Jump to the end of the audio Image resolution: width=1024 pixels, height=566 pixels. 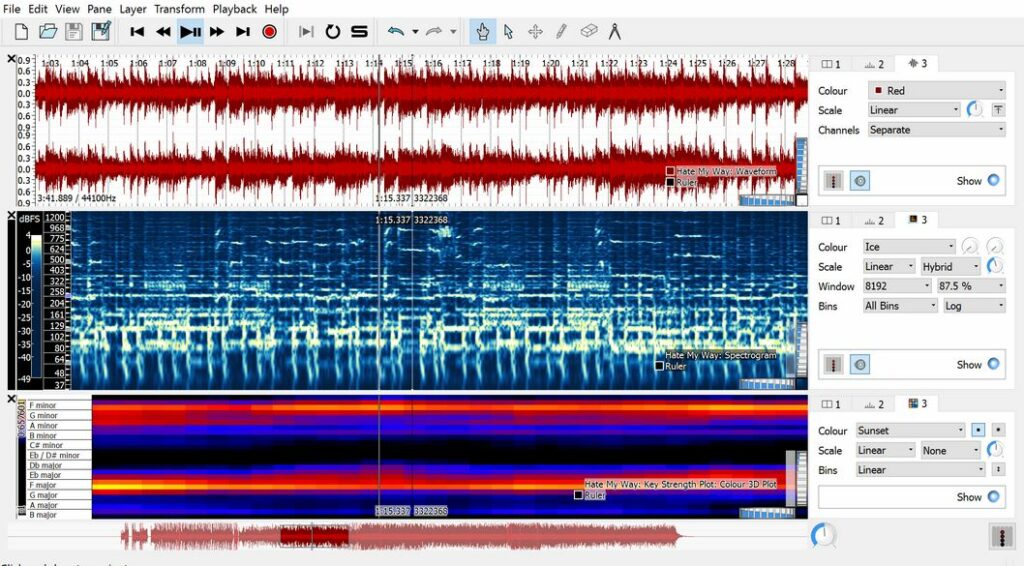[x=243, y=31]
